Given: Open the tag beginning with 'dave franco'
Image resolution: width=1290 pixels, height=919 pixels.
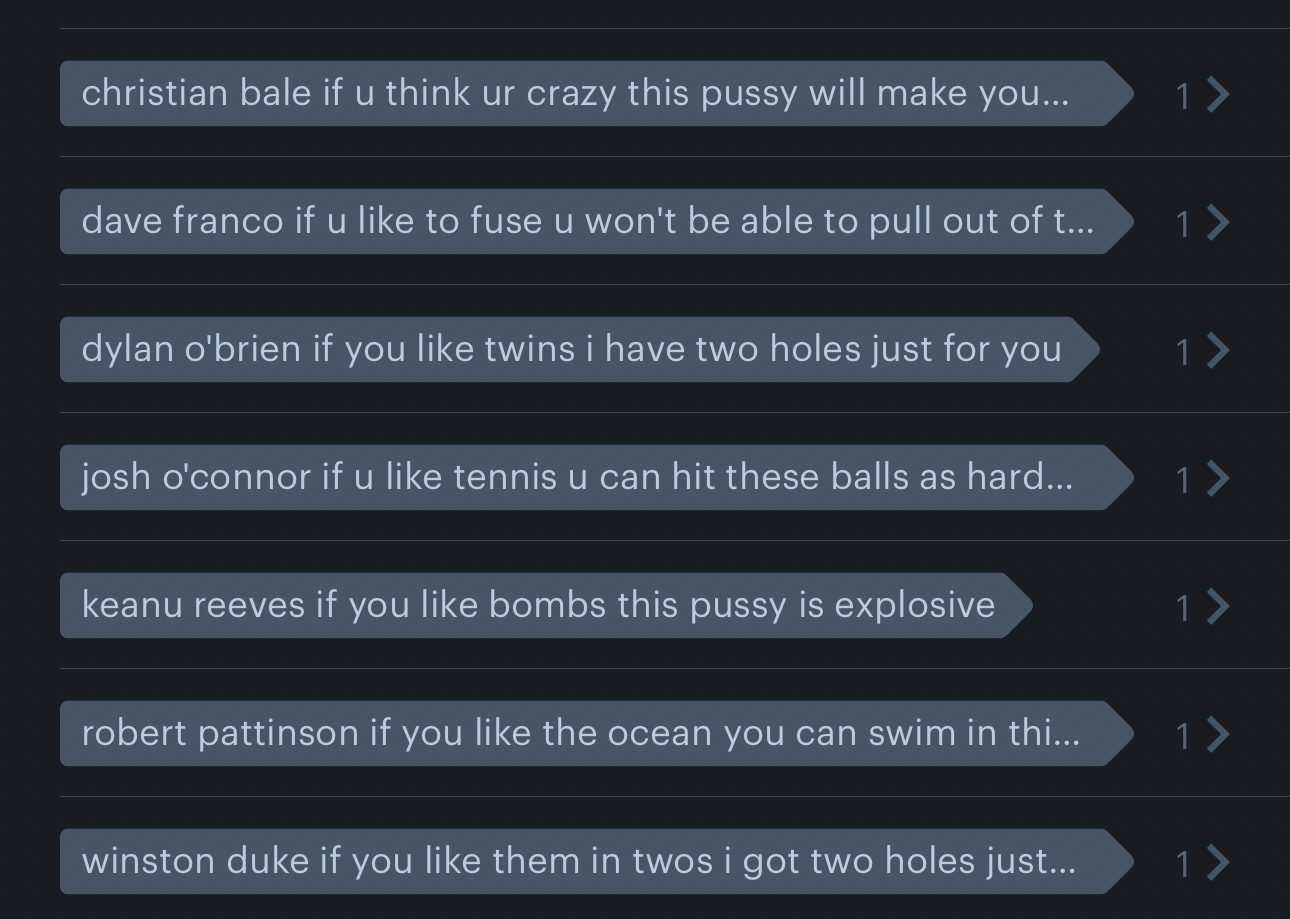Looking at the screenshot, I should point(597,222).
